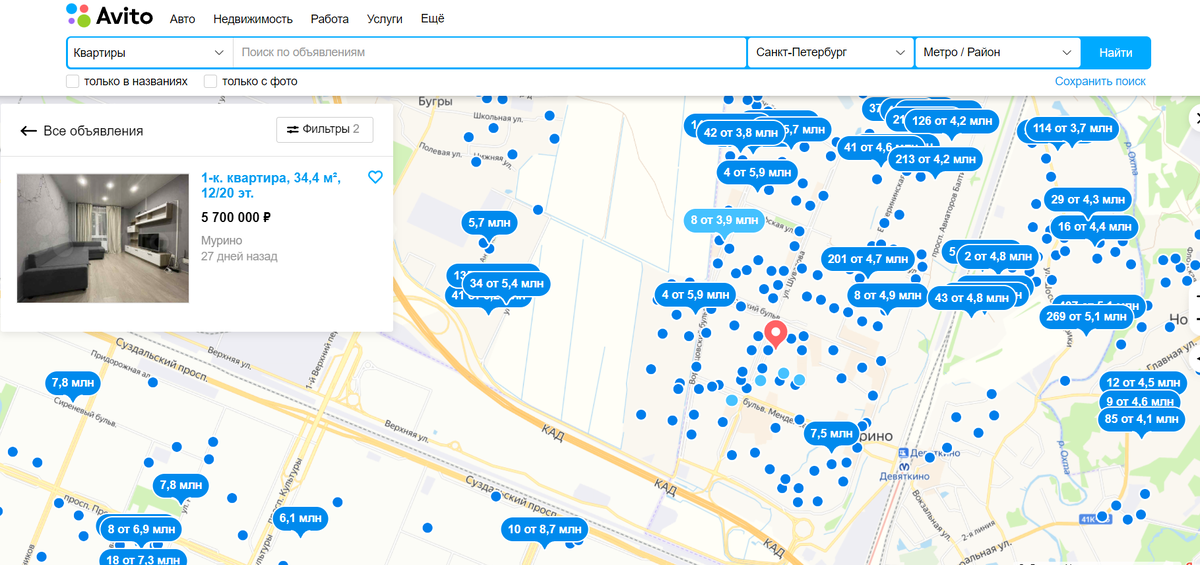Select the '12 от 4,5 млн' marker
Image resolution: width=1200 pixels, height=565 pixels.
click(x=1142, y=383)
